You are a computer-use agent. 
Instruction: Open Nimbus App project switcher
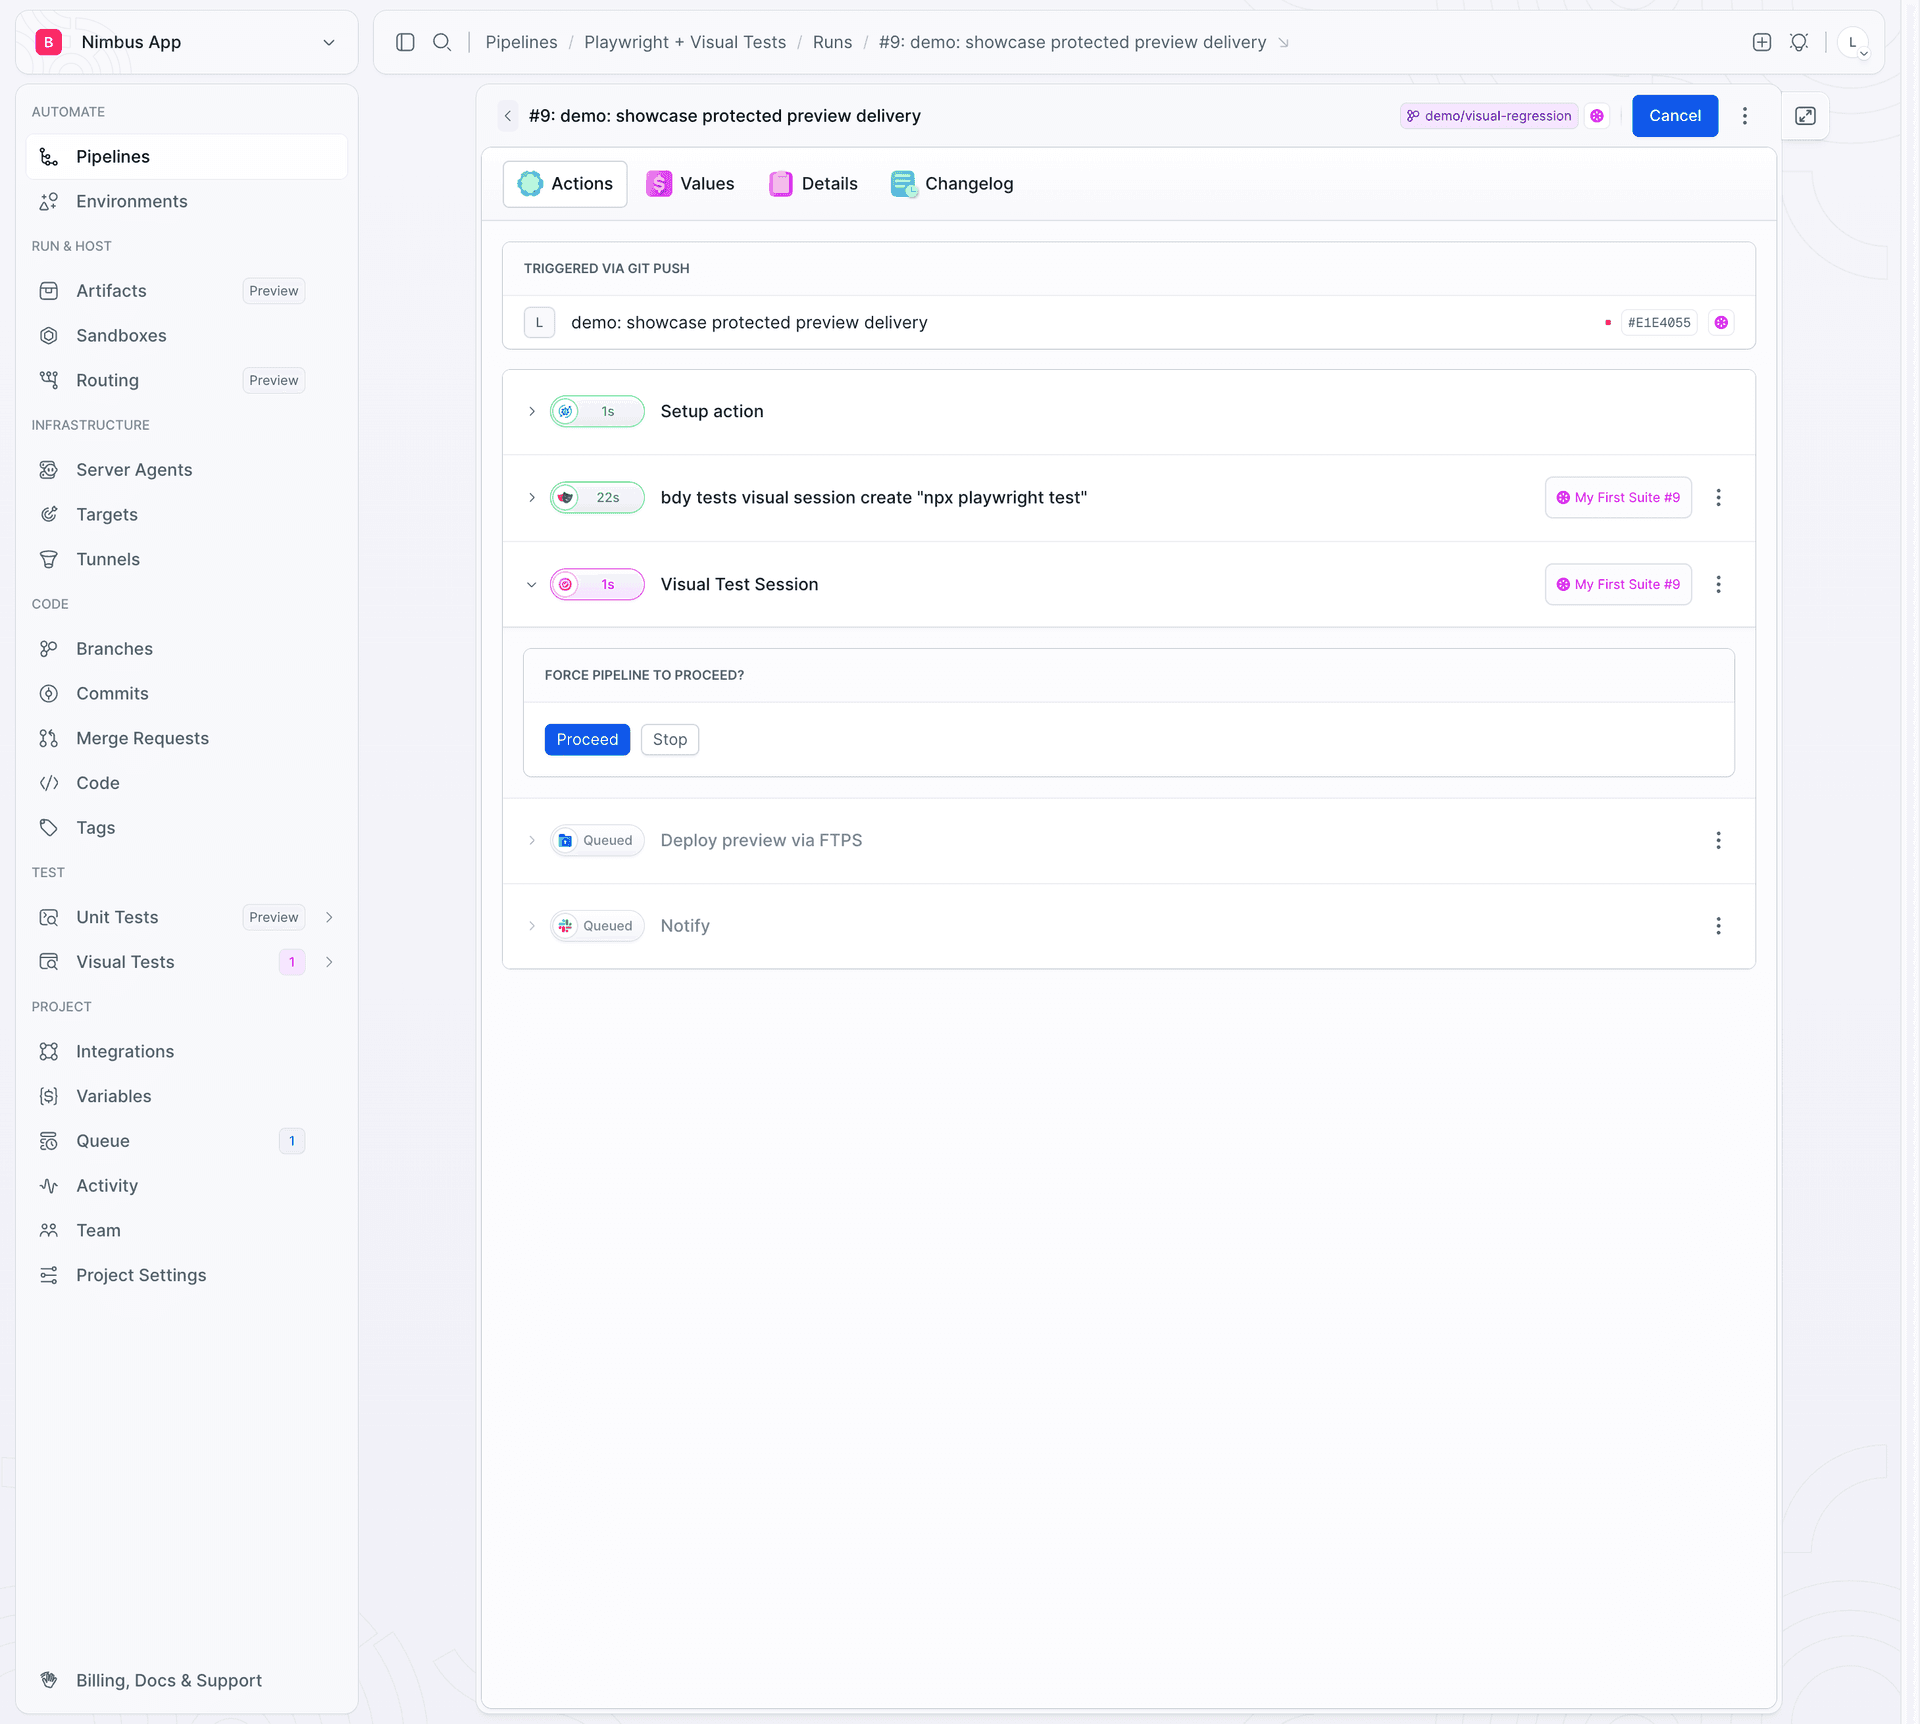187,42
